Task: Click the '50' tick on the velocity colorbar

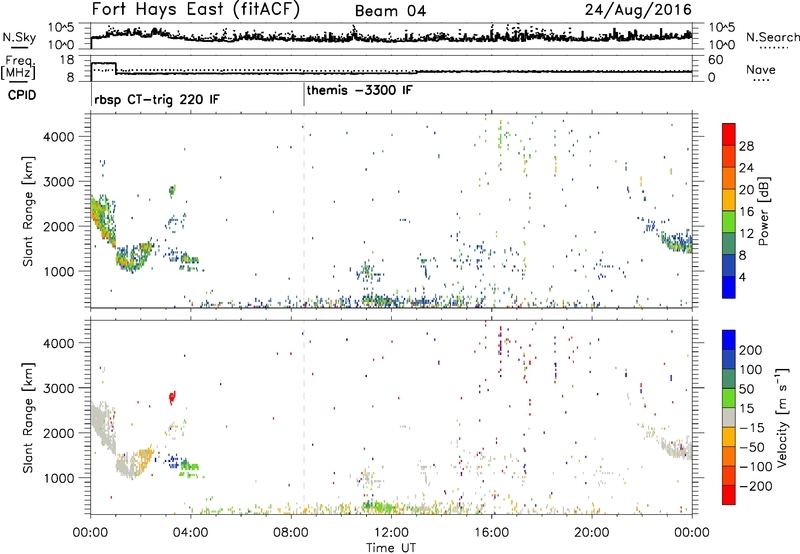Action: click(x=746, y=389)
